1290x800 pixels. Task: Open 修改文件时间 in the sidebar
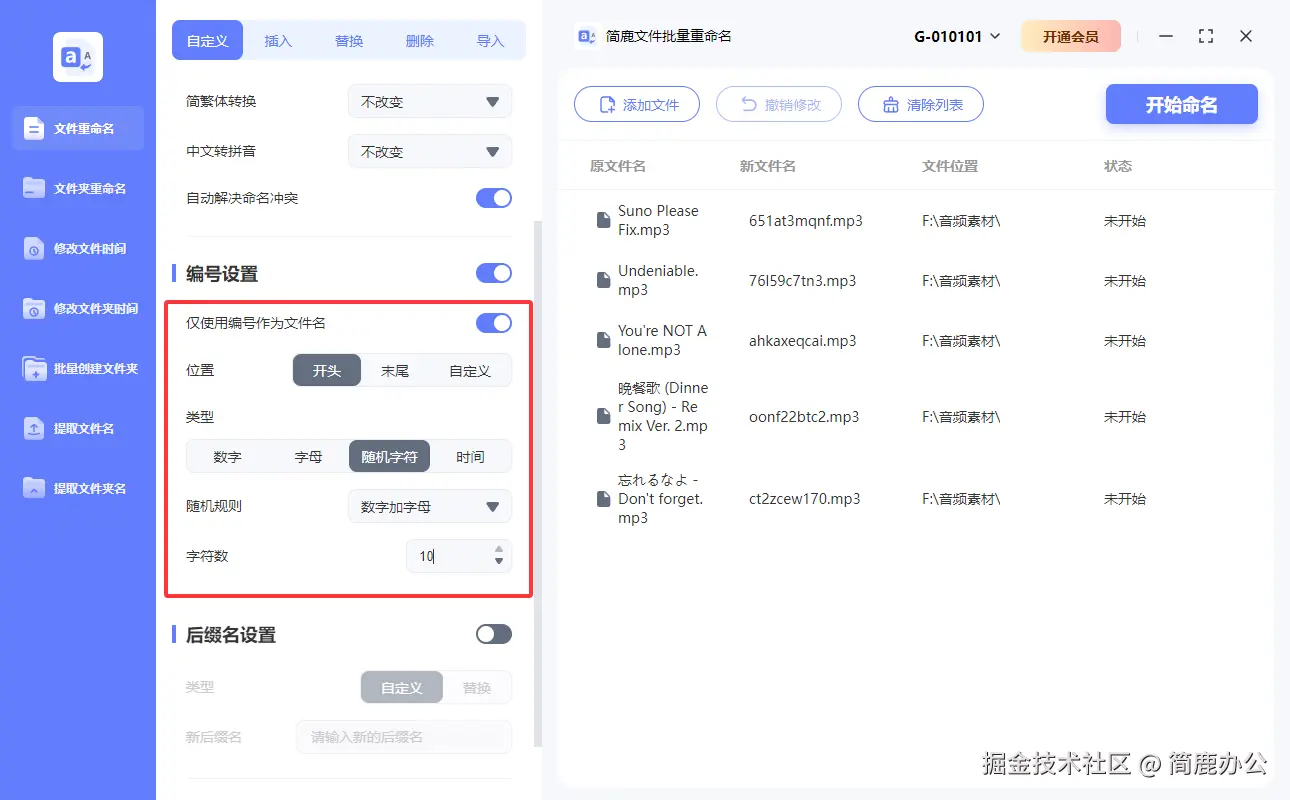78,248
